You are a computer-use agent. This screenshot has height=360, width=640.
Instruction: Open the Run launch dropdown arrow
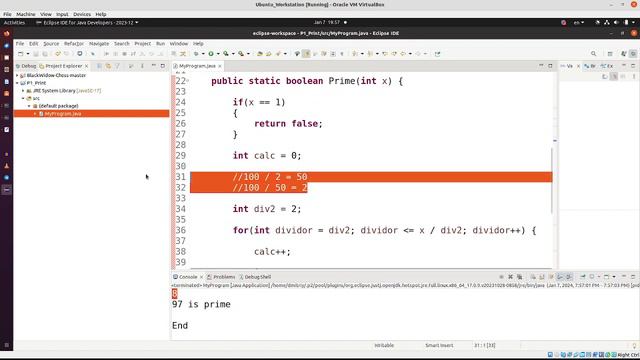click(218, 54)
